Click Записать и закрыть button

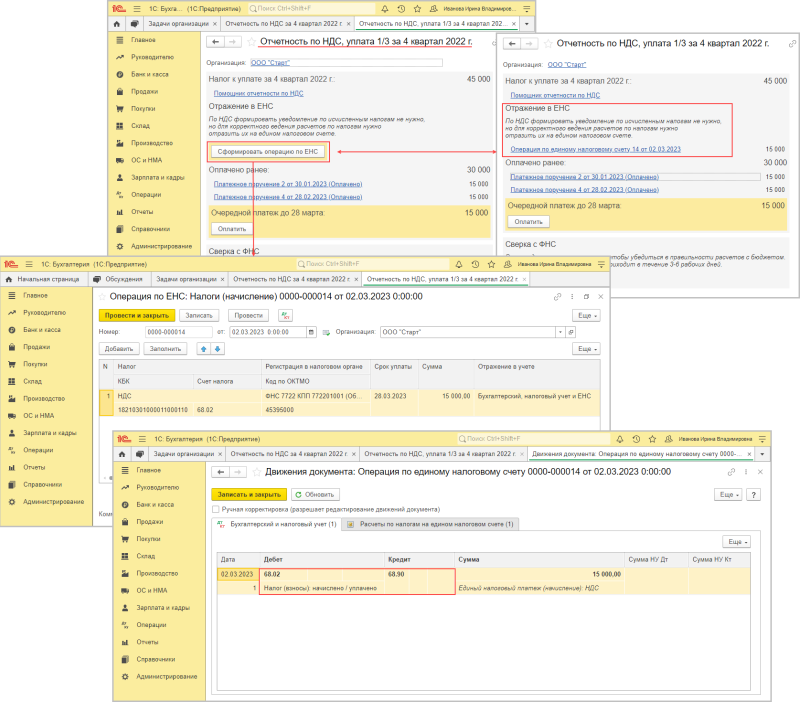(249, 494)
